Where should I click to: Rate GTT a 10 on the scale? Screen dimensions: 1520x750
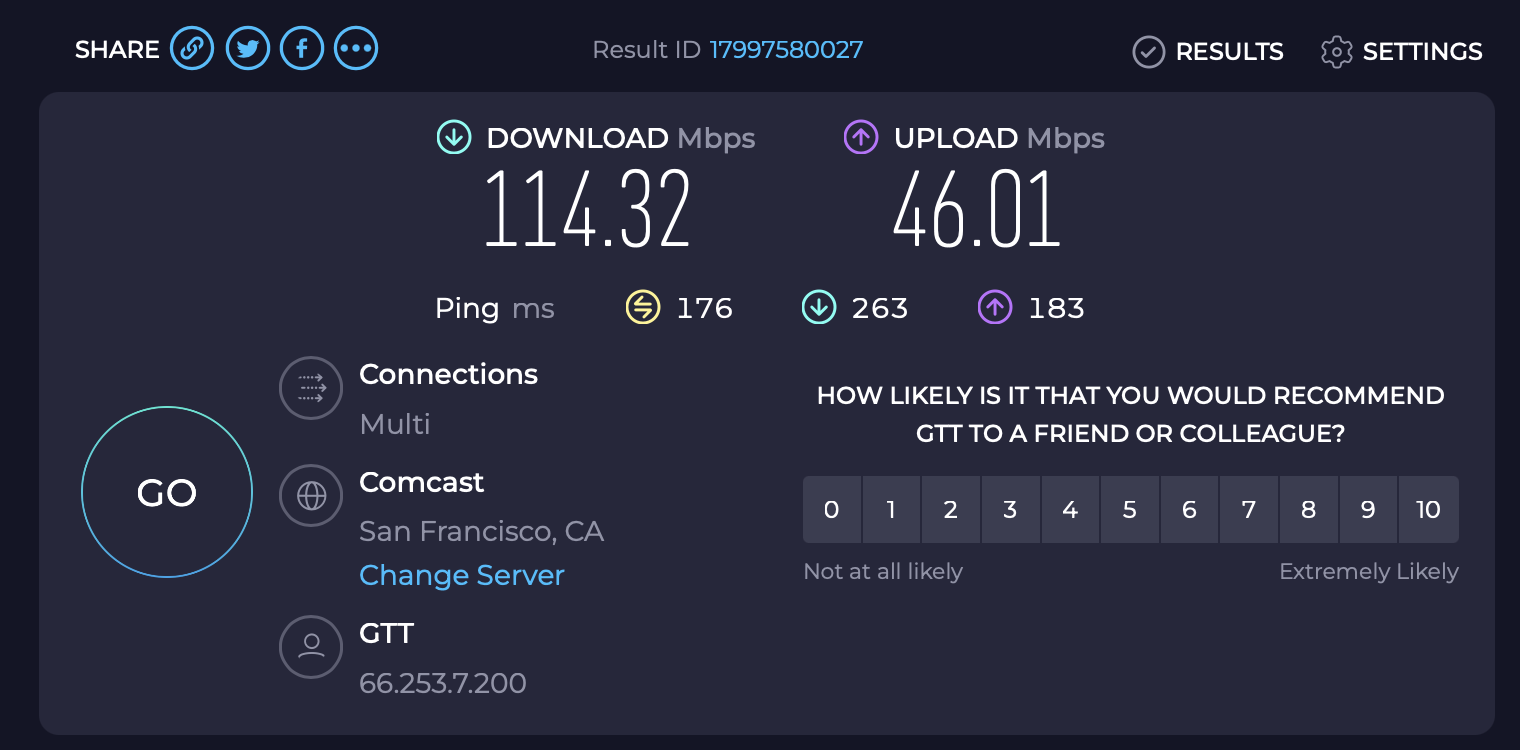[1428, 510]
